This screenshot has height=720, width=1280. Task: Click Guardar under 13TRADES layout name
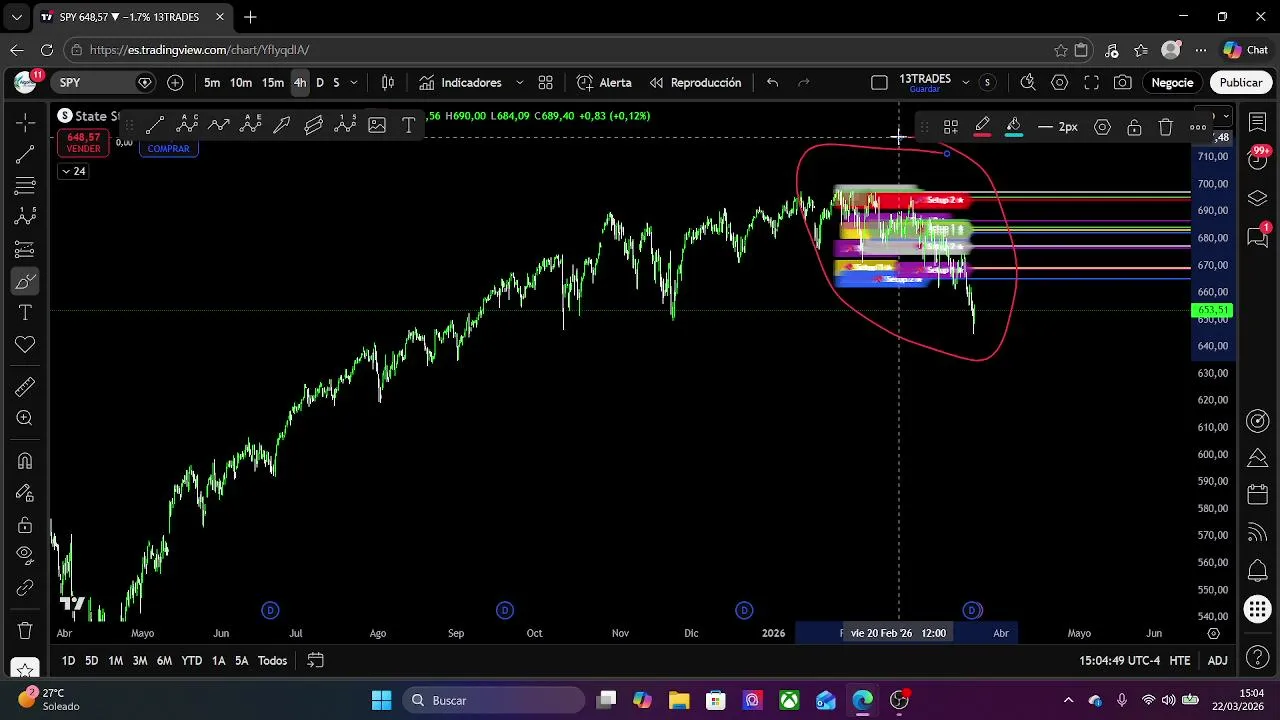click(924, 90)
